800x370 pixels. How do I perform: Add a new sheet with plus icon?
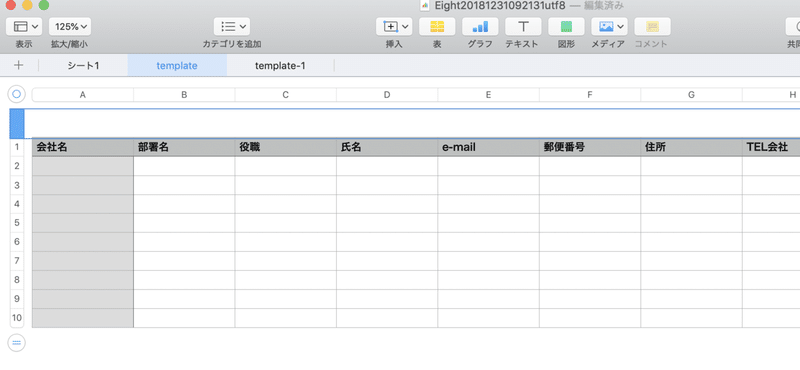tap(19, 65)
